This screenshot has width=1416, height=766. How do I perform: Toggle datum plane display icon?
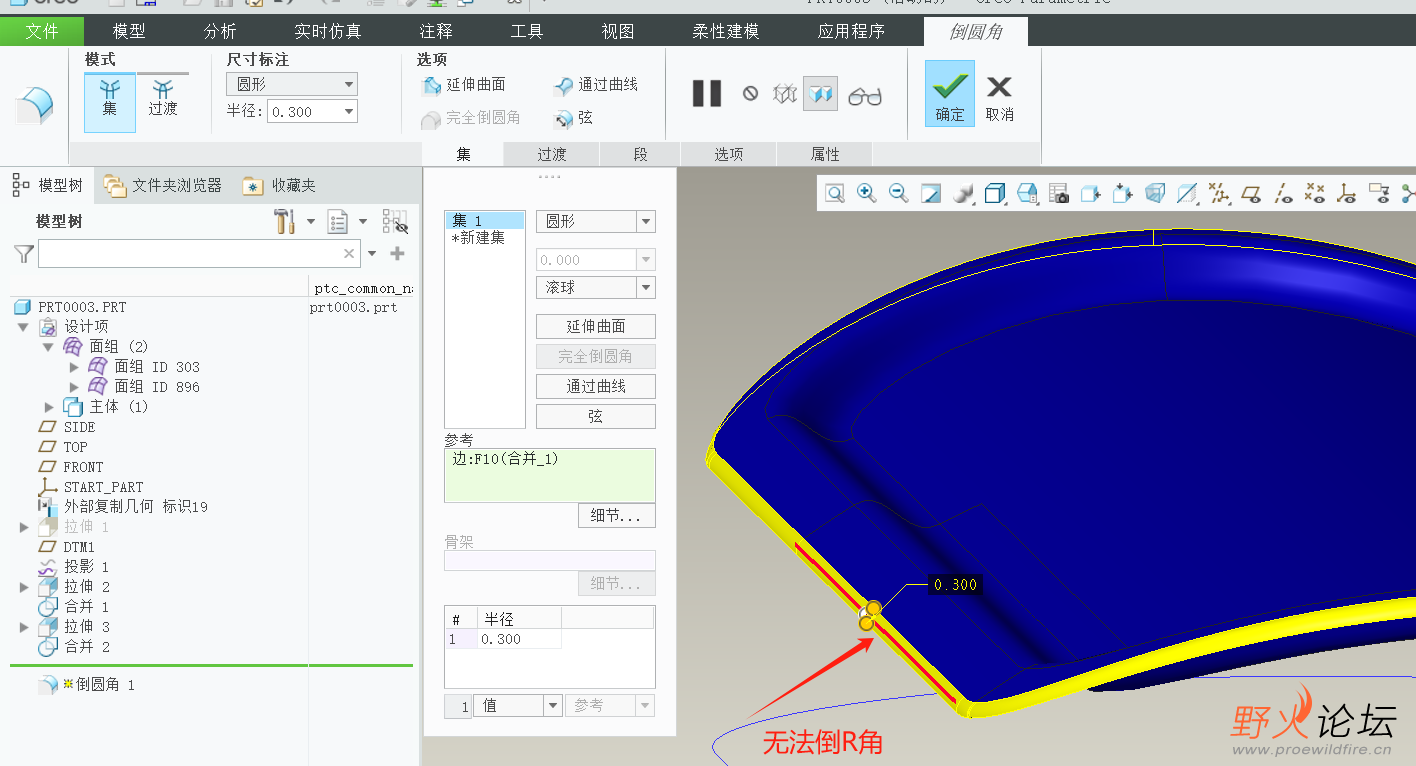coord(1251,194)
